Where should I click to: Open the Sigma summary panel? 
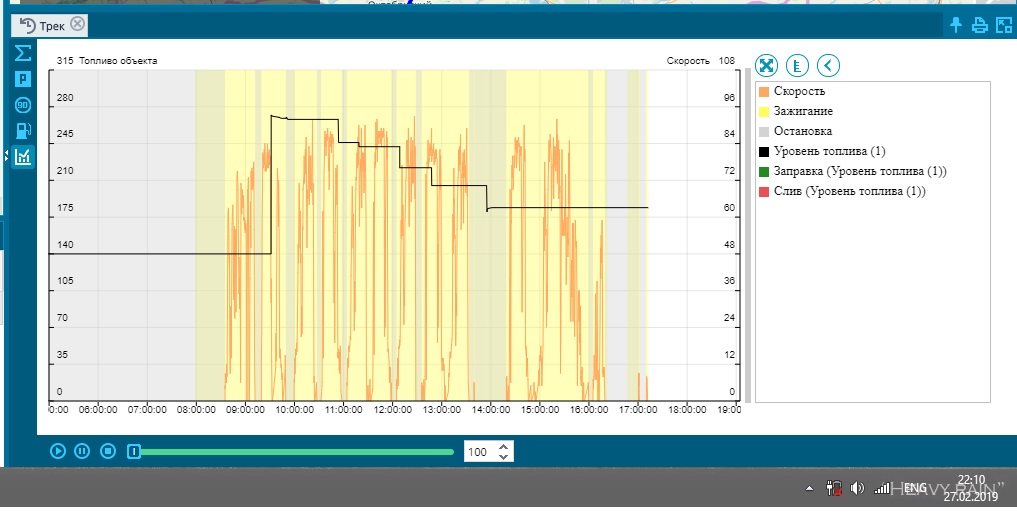pyautogui.click(x=22, y=52)
